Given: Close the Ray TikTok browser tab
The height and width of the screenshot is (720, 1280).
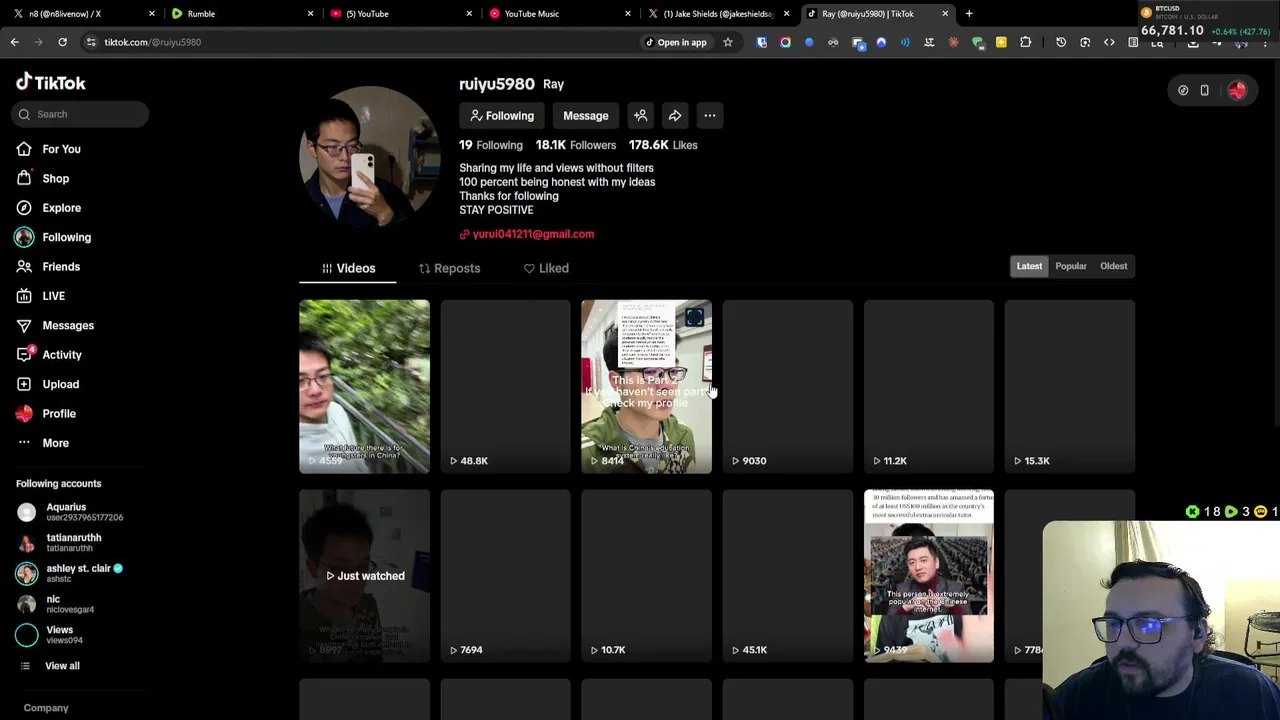Looking at the screenshot, I should pos(945,14).
